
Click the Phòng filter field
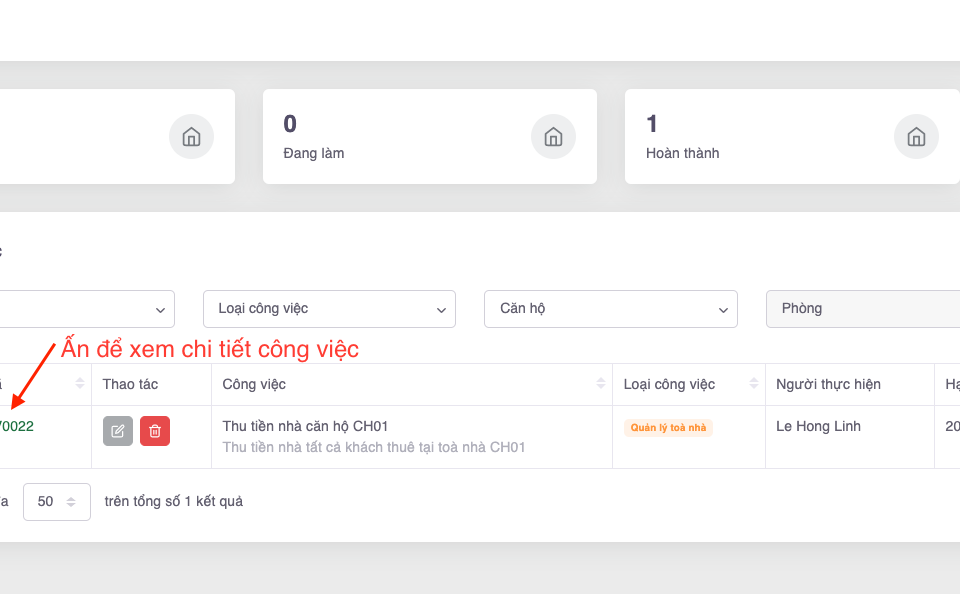[x=862, y=309]
